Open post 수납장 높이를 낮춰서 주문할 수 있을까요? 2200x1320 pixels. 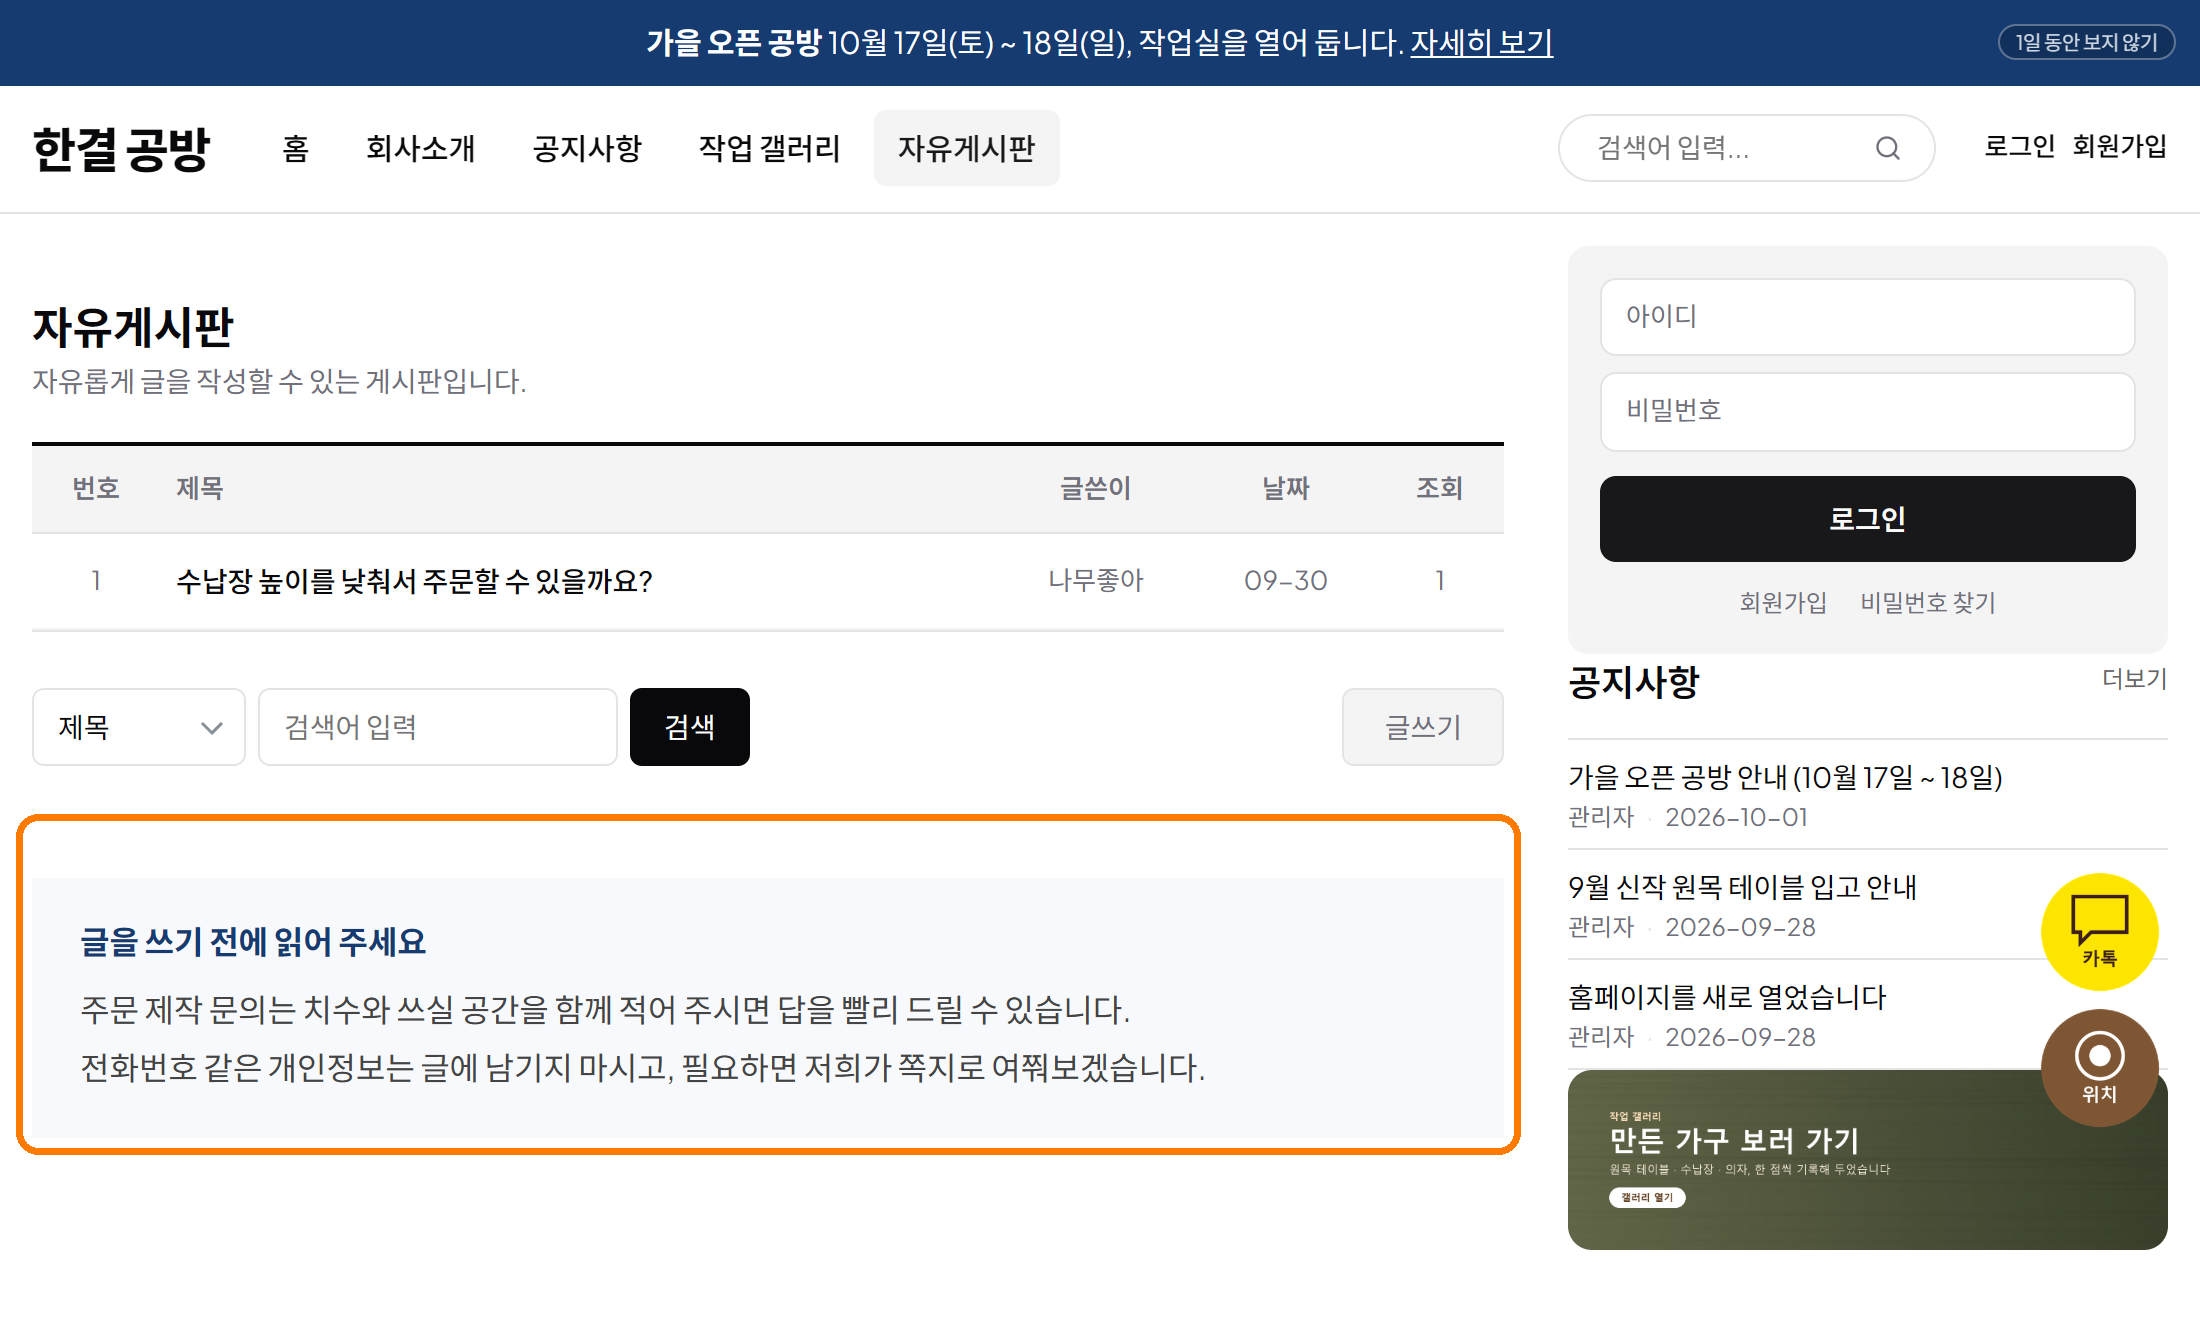[414, 581]
